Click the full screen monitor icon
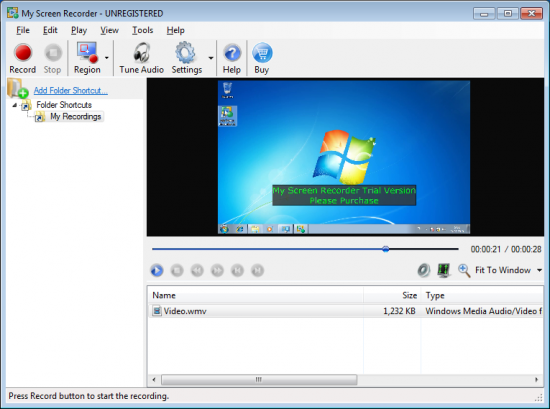The height and width of the screenshot is (409, 550). pyautogui.click(x=444, y=270)
